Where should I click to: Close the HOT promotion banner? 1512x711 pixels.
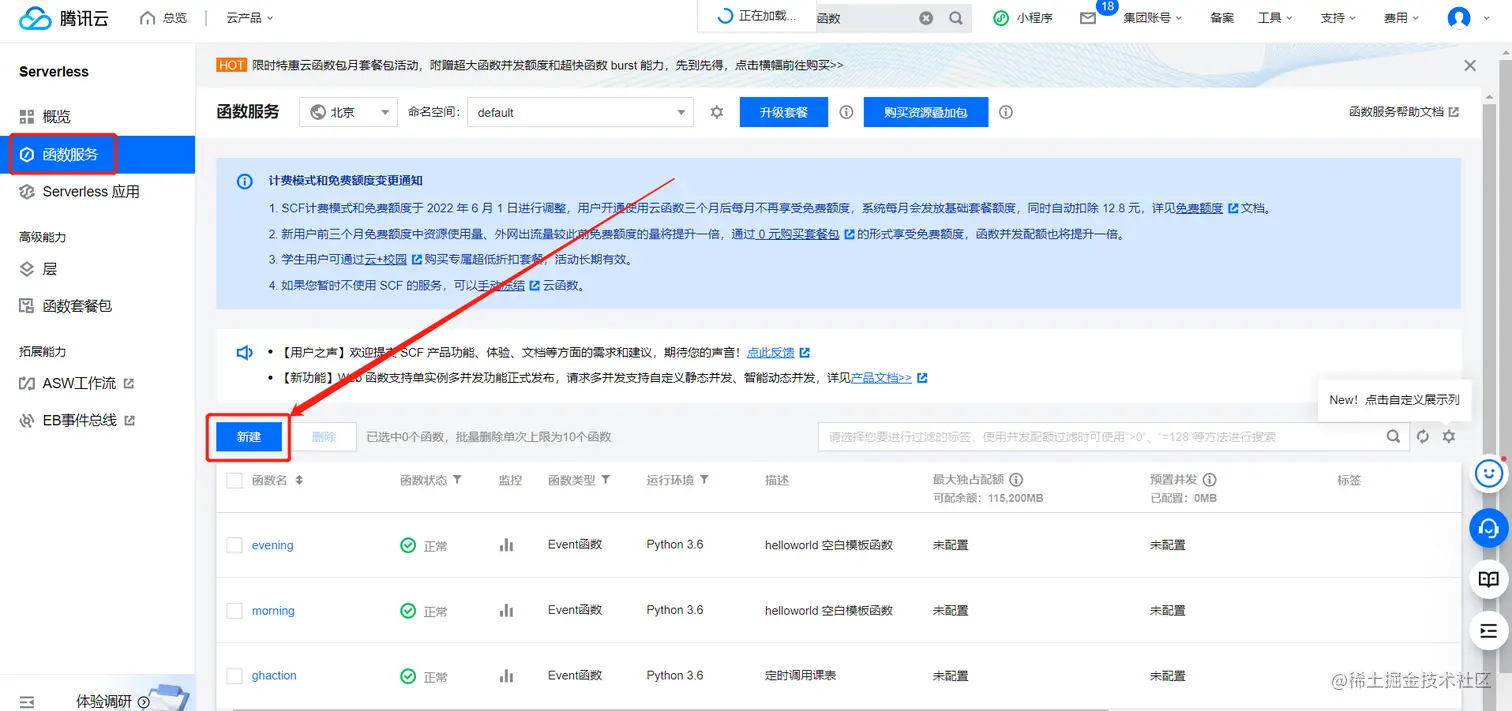coord(1470,65)
